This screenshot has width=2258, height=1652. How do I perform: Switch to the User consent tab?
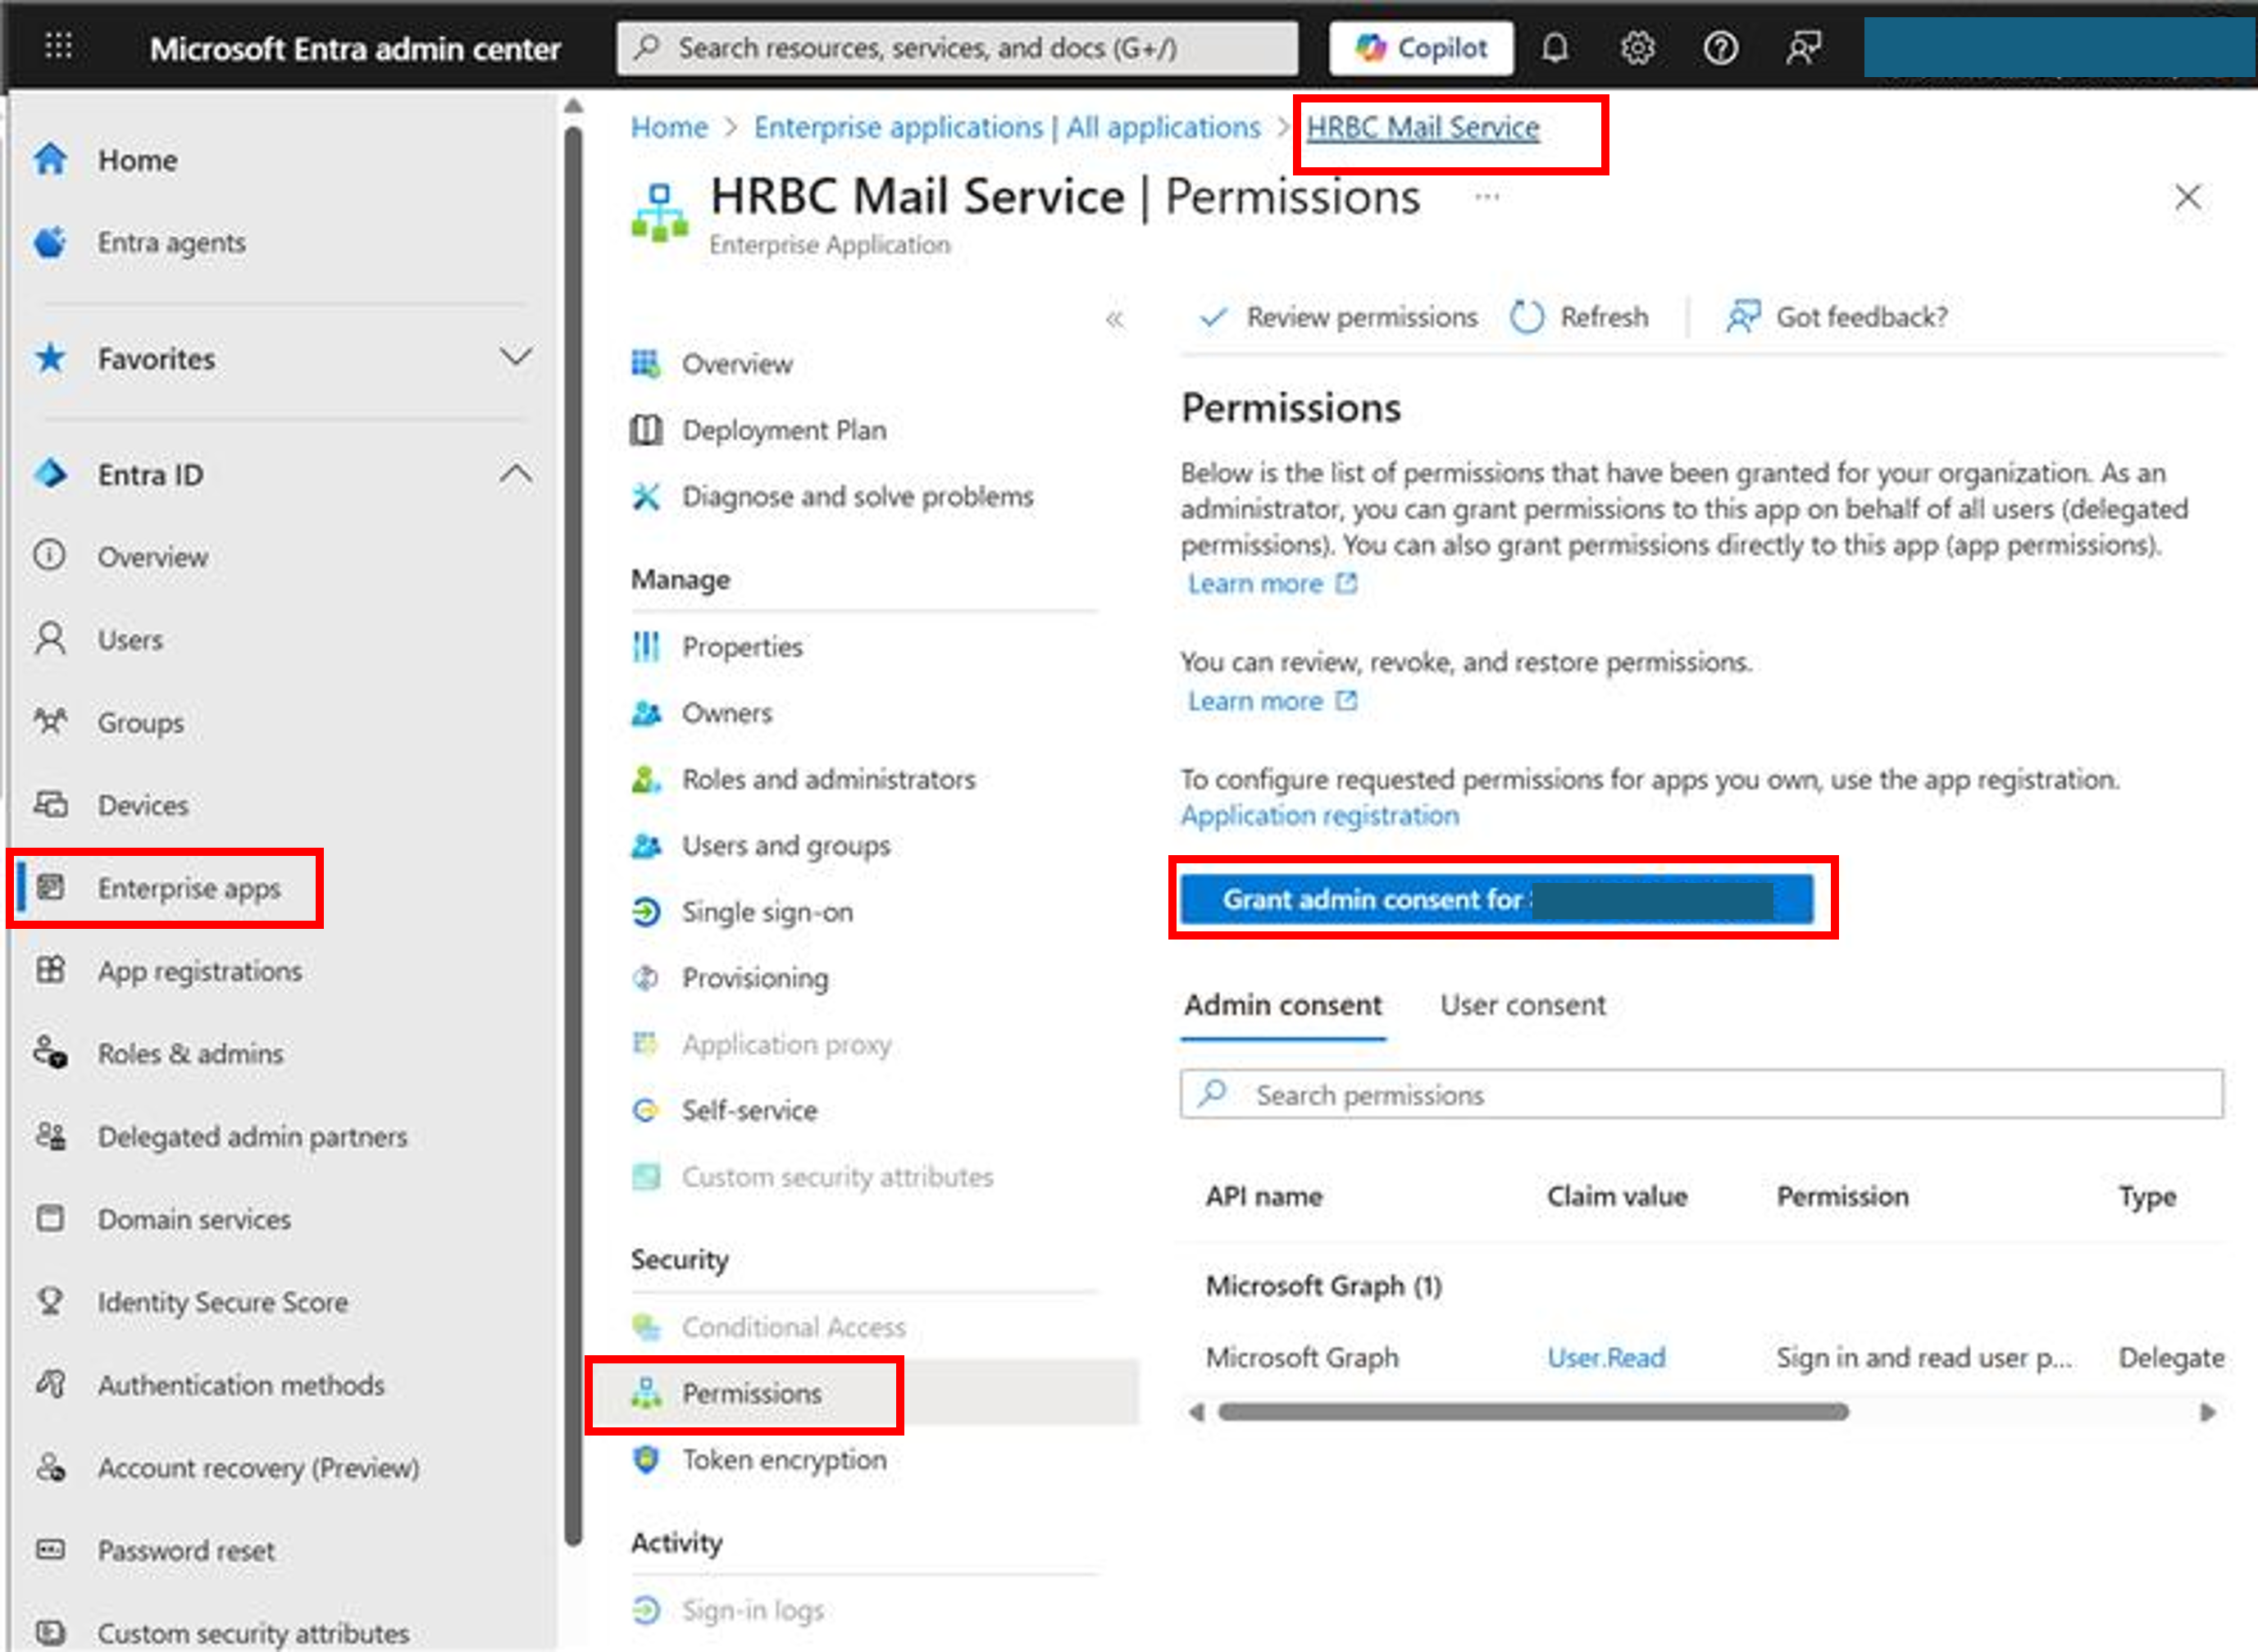(1522, 1005)
